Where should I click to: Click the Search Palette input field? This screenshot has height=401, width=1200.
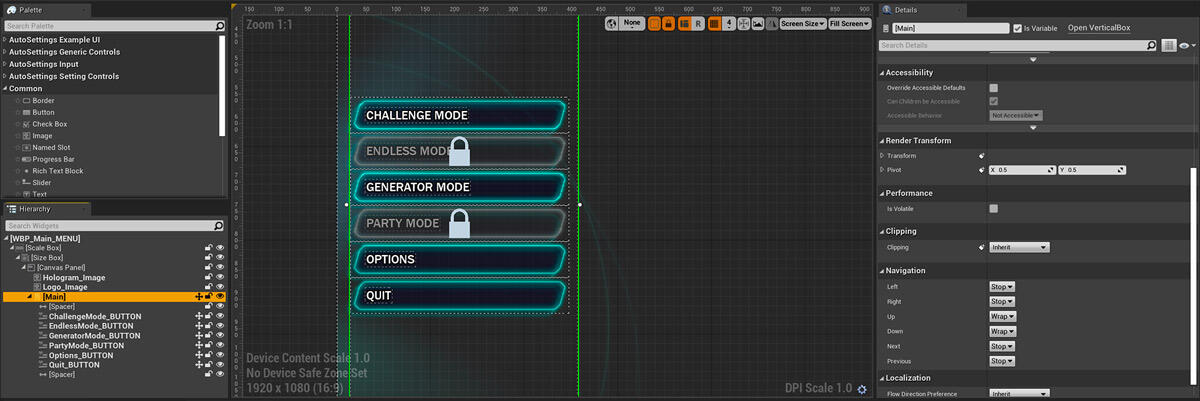(110, 28)
